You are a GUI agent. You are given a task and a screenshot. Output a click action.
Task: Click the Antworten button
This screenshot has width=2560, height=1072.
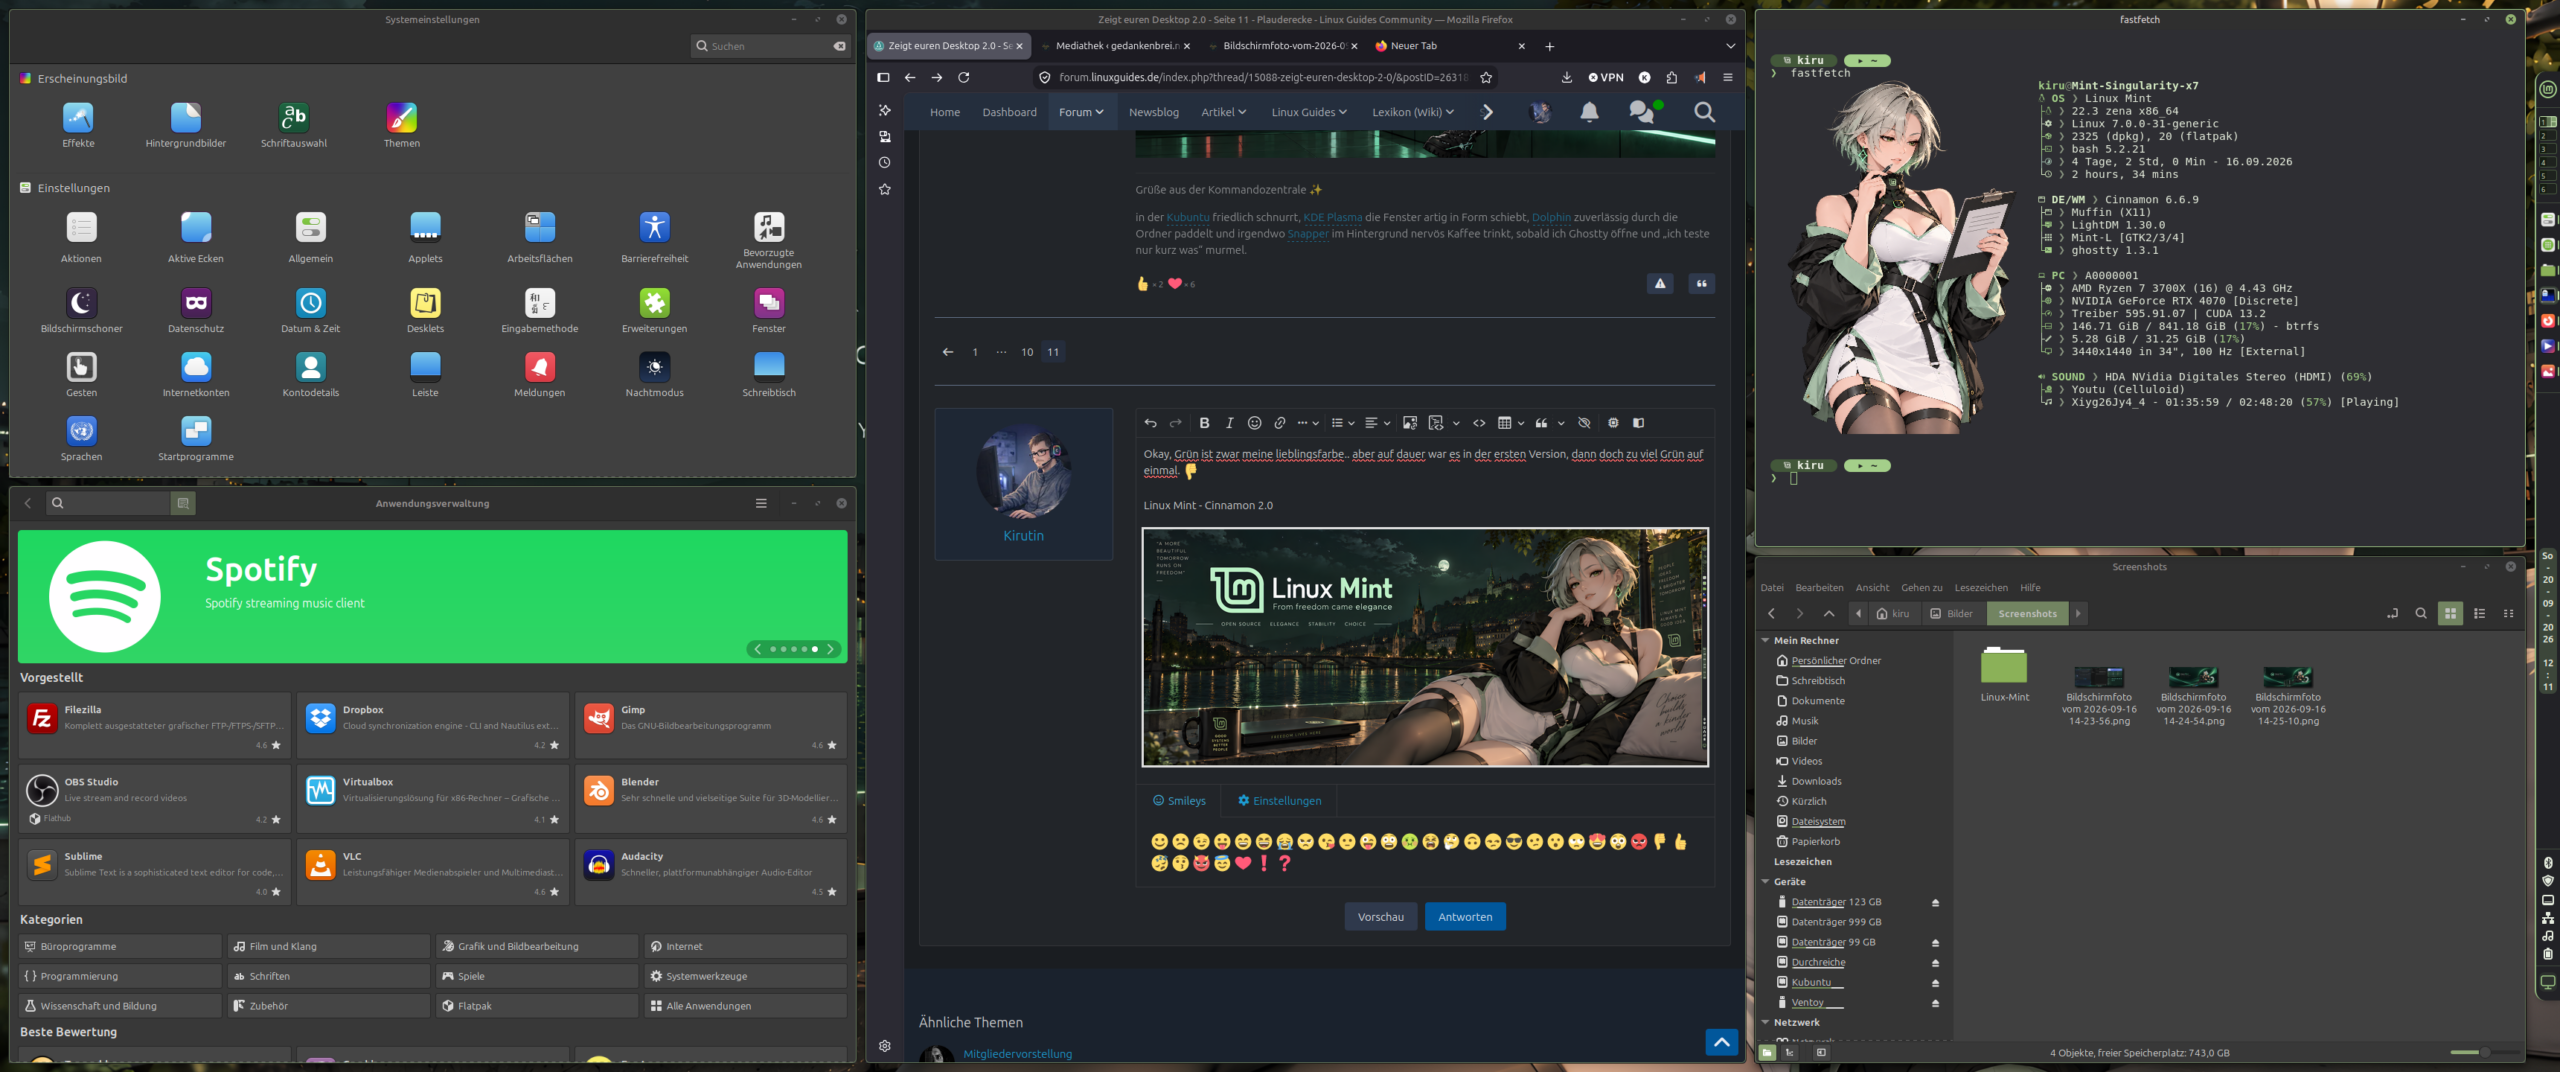(x=1465, y=917)
